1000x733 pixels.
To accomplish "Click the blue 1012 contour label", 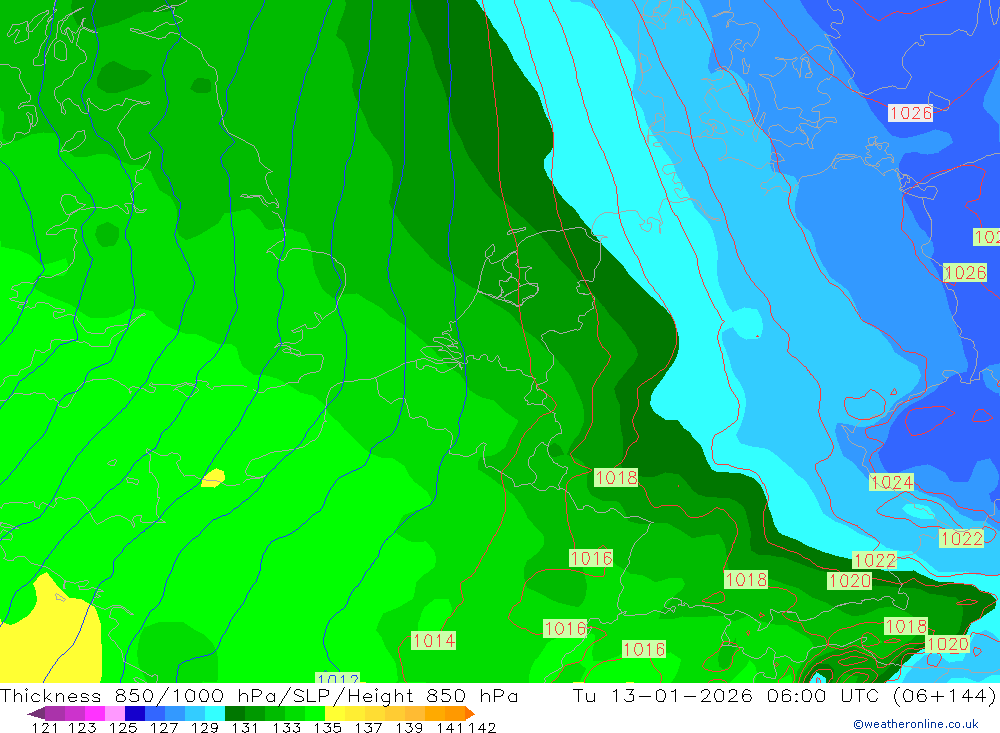I will [337, 677].
